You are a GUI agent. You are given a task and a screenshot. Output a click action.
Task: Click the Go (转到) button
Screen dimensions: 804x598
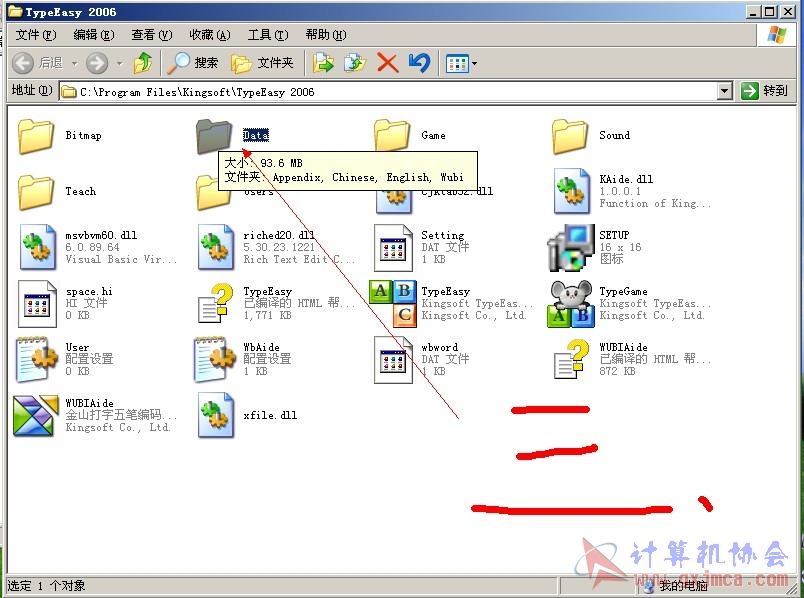(764, 91)
